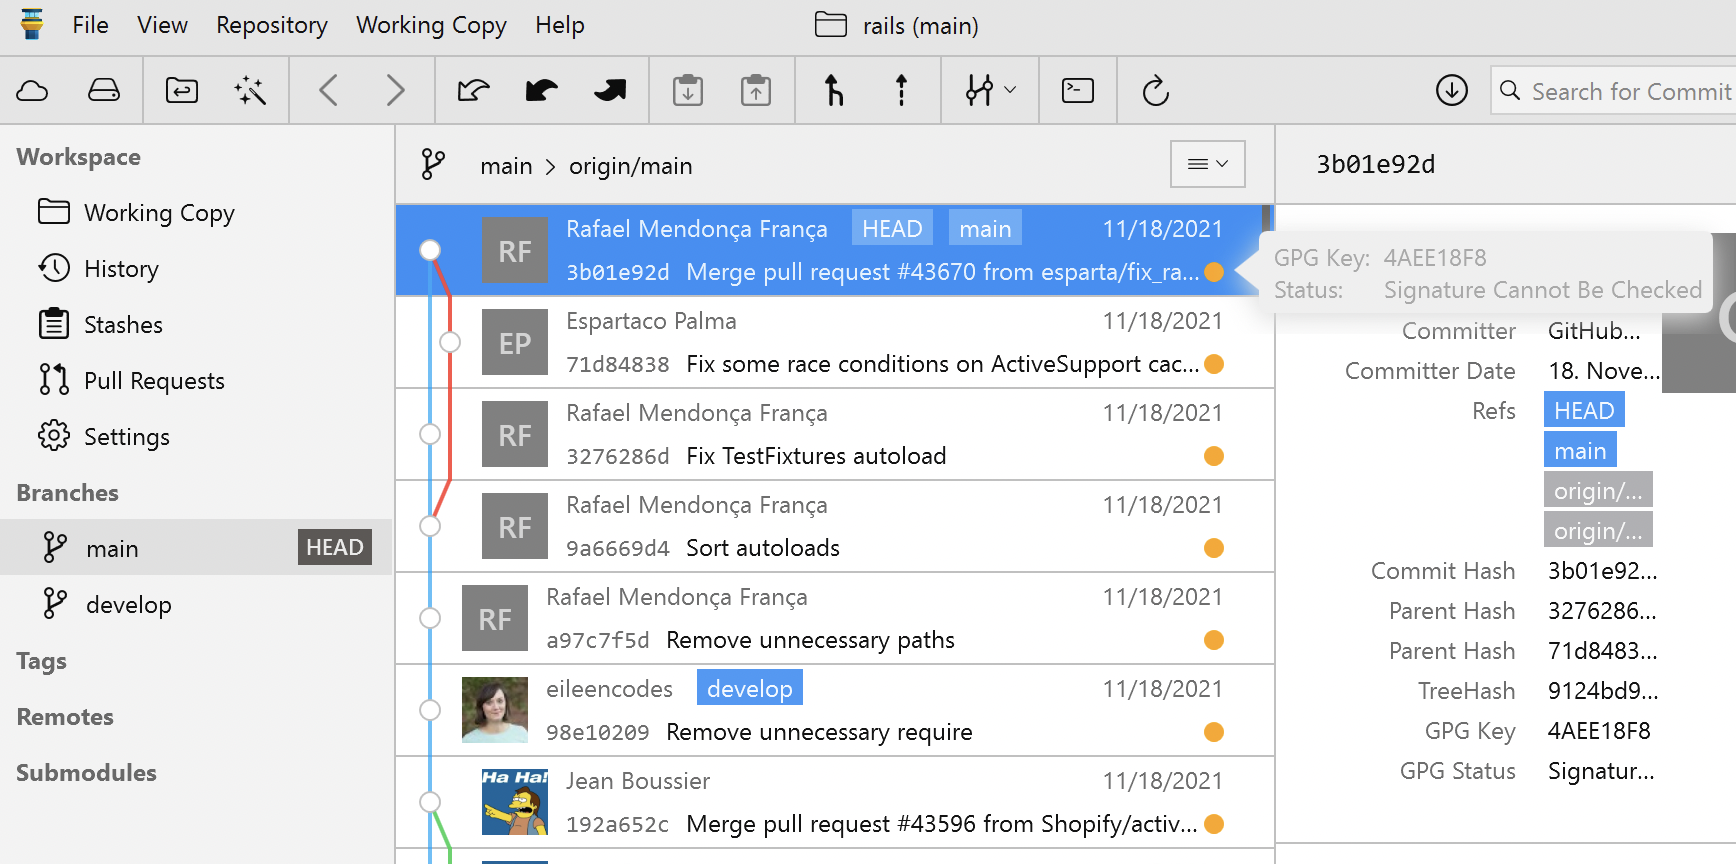
Task: Navigate back with the left arrow
Action: pos(328,91)
